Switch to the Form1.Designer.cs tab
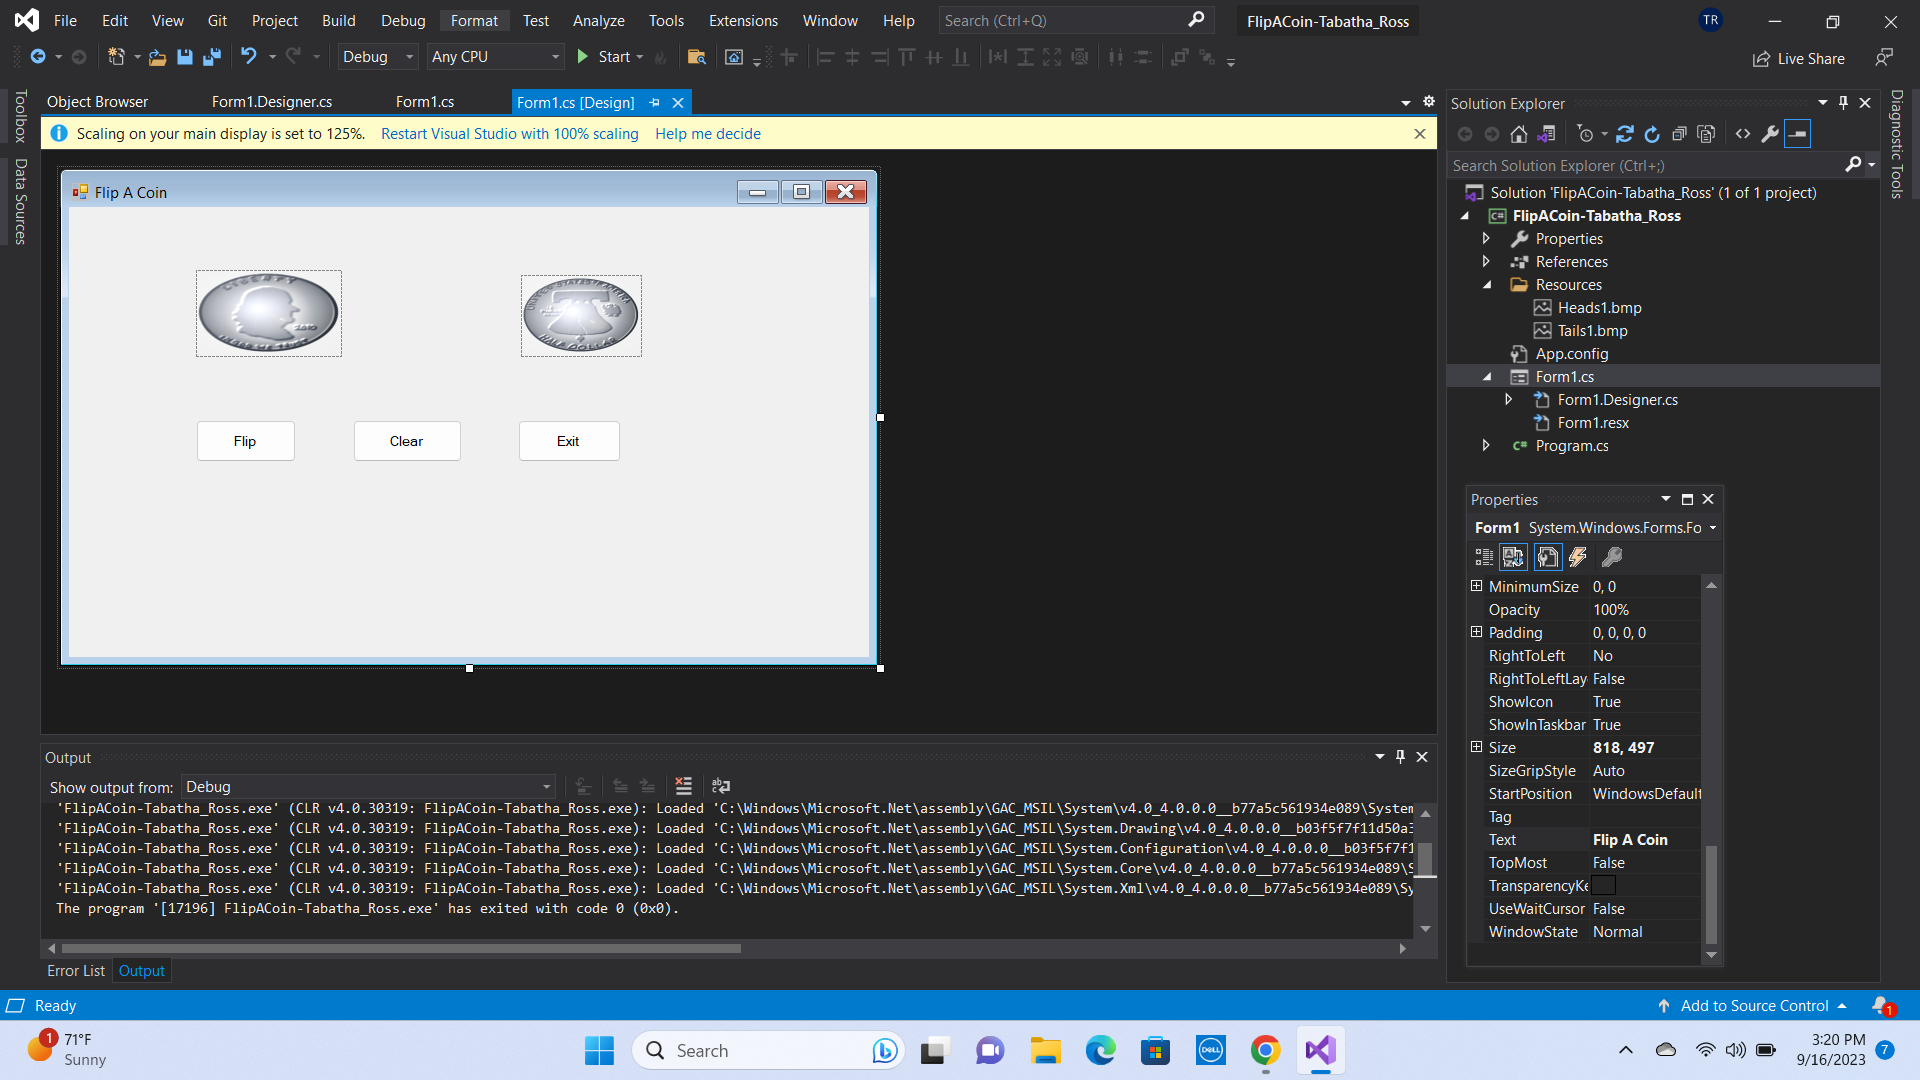The width and height of the screenshot is (1920, 1080). click(272, 102)
